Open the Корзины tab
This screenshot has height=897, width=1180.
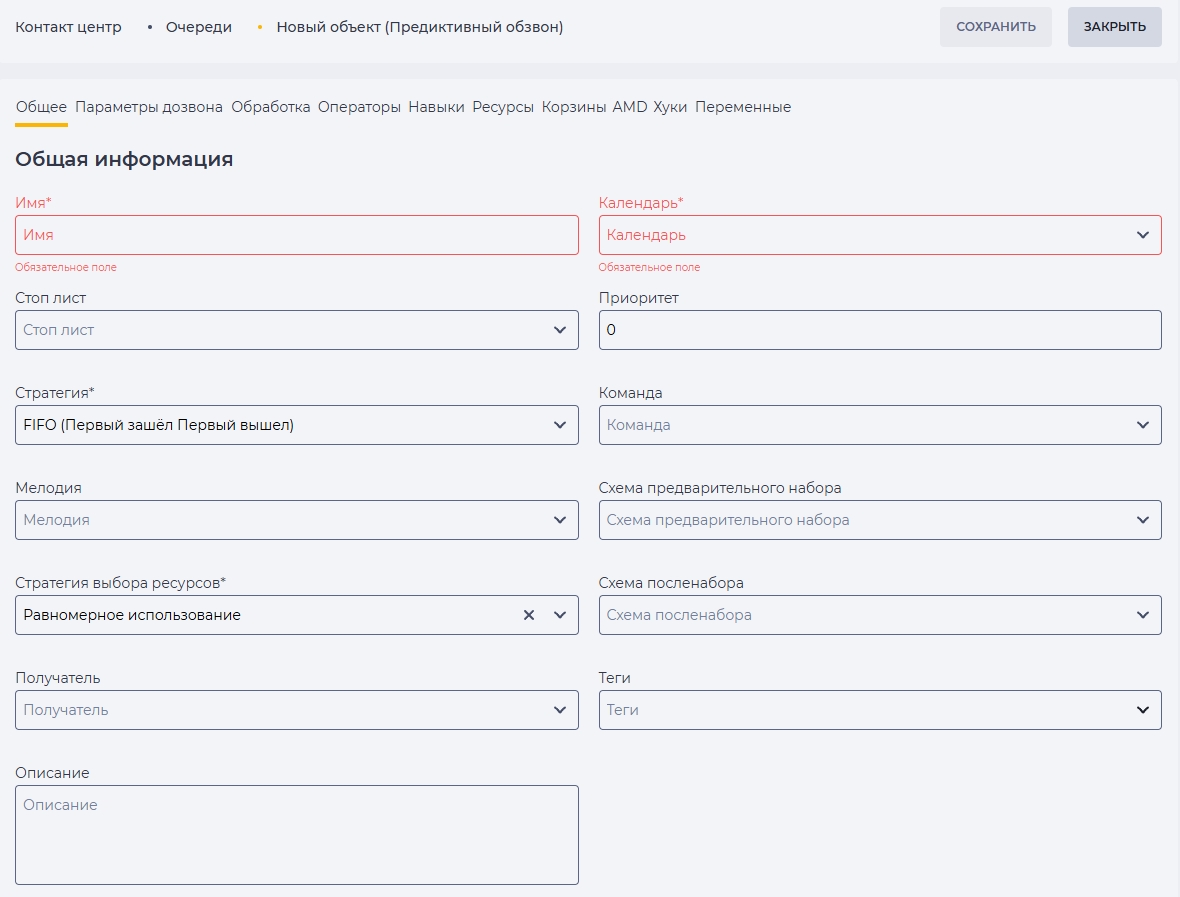point(573,107)
